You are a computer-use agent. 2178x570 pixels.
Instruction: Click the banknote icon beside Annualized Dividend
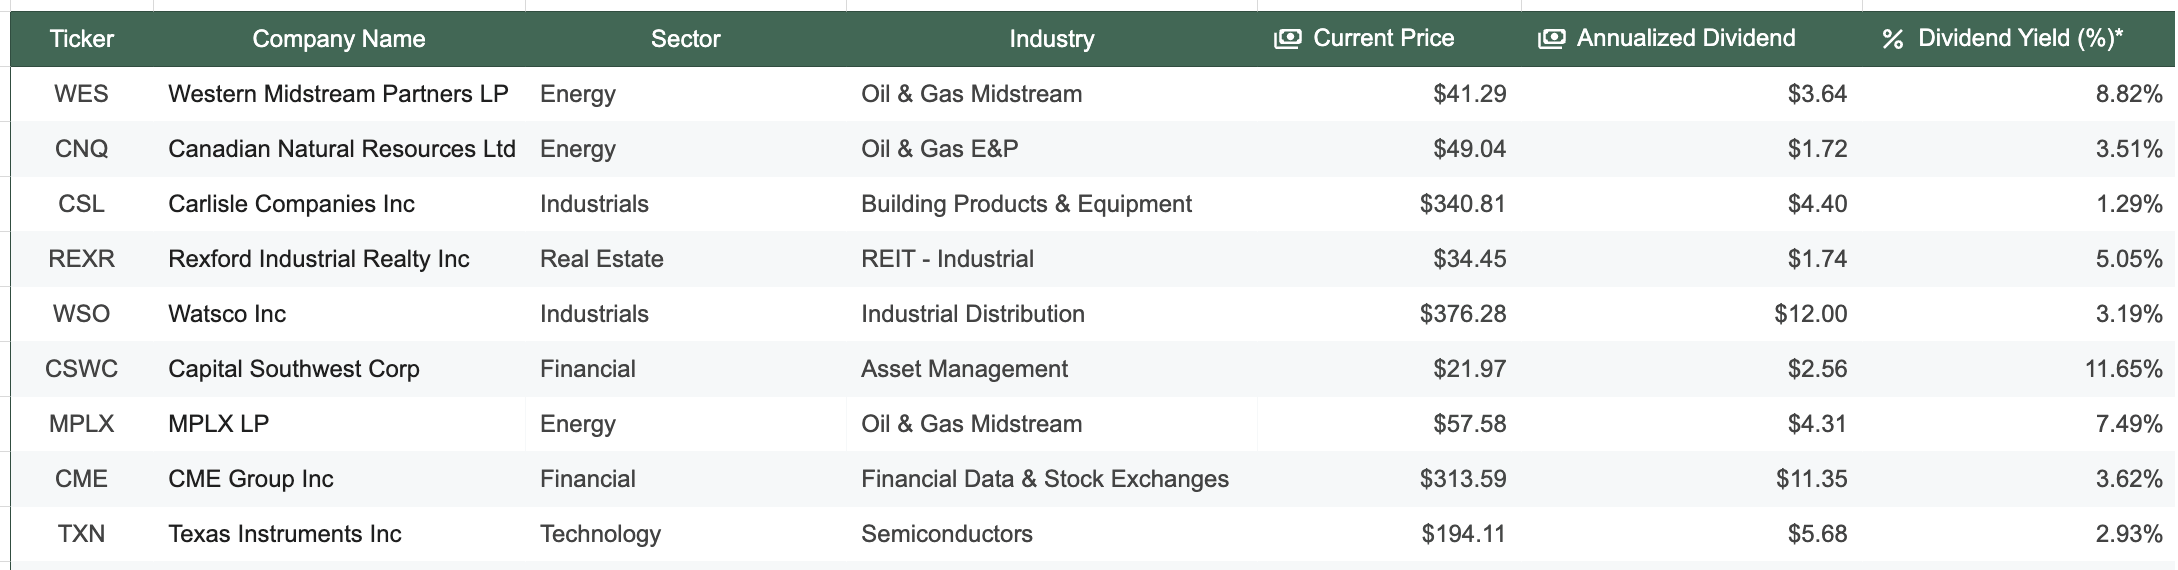tap(1551, 39)
